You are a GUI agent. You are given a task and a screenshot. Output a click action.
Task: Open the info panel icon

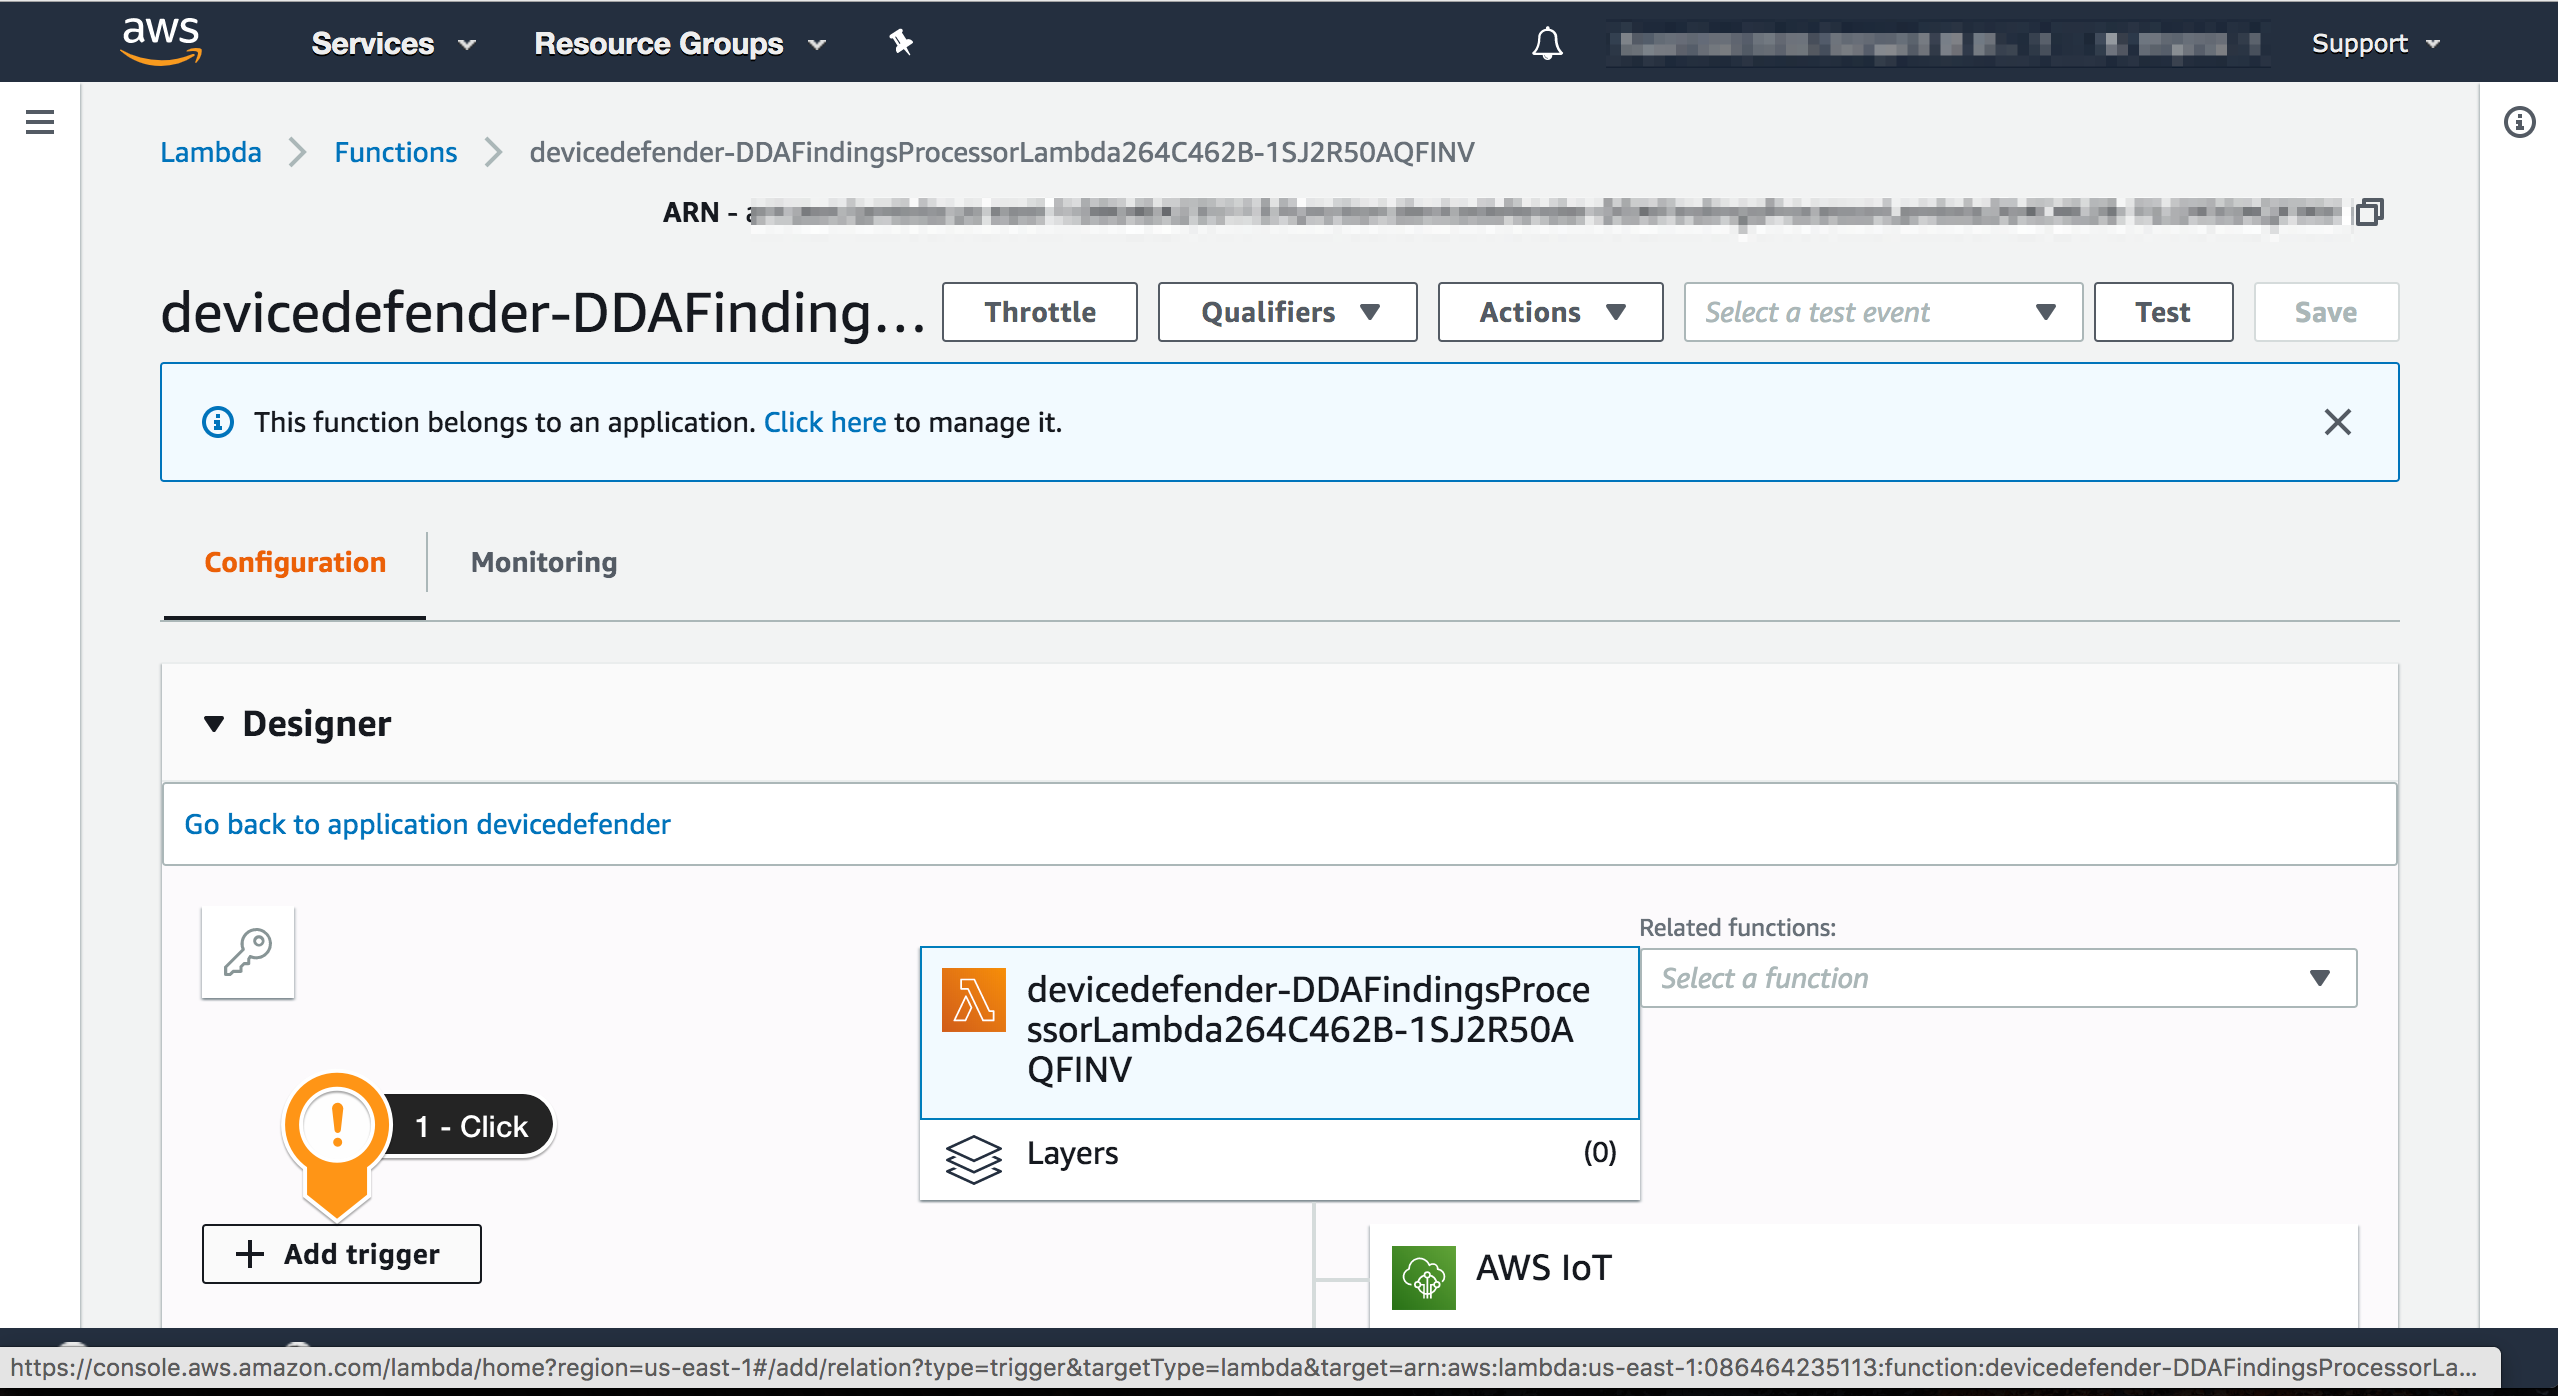pyautogui.click(x=2519, y=122)
